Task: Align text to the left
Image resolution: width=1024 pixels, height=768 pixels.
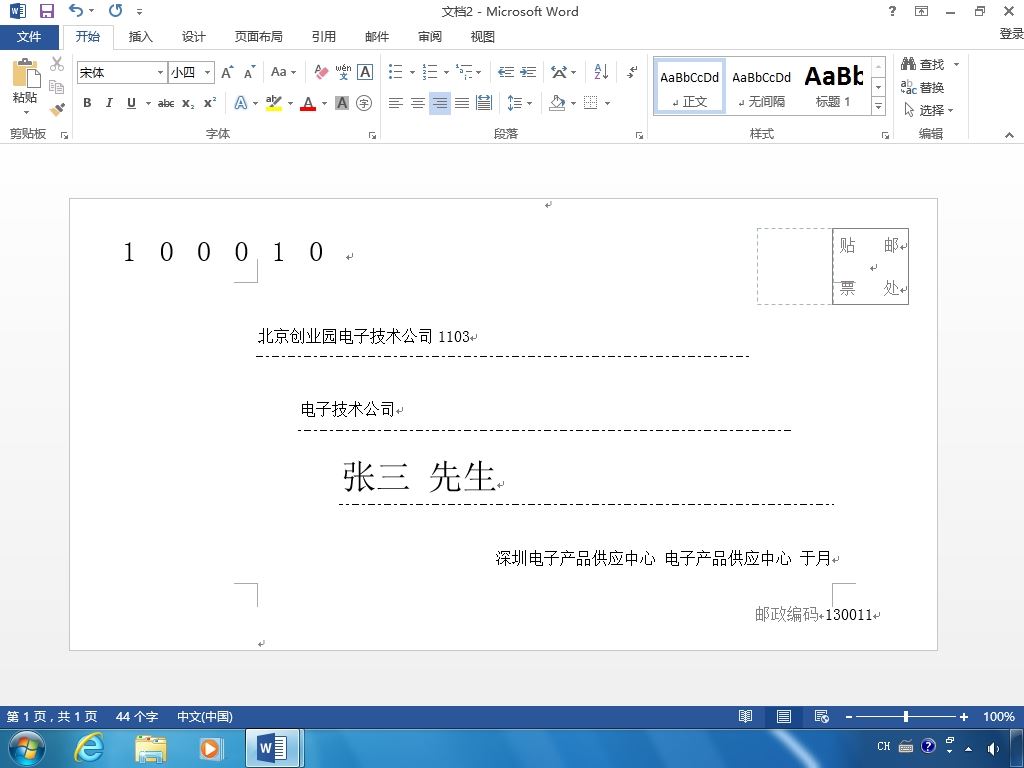Action: 395,103
